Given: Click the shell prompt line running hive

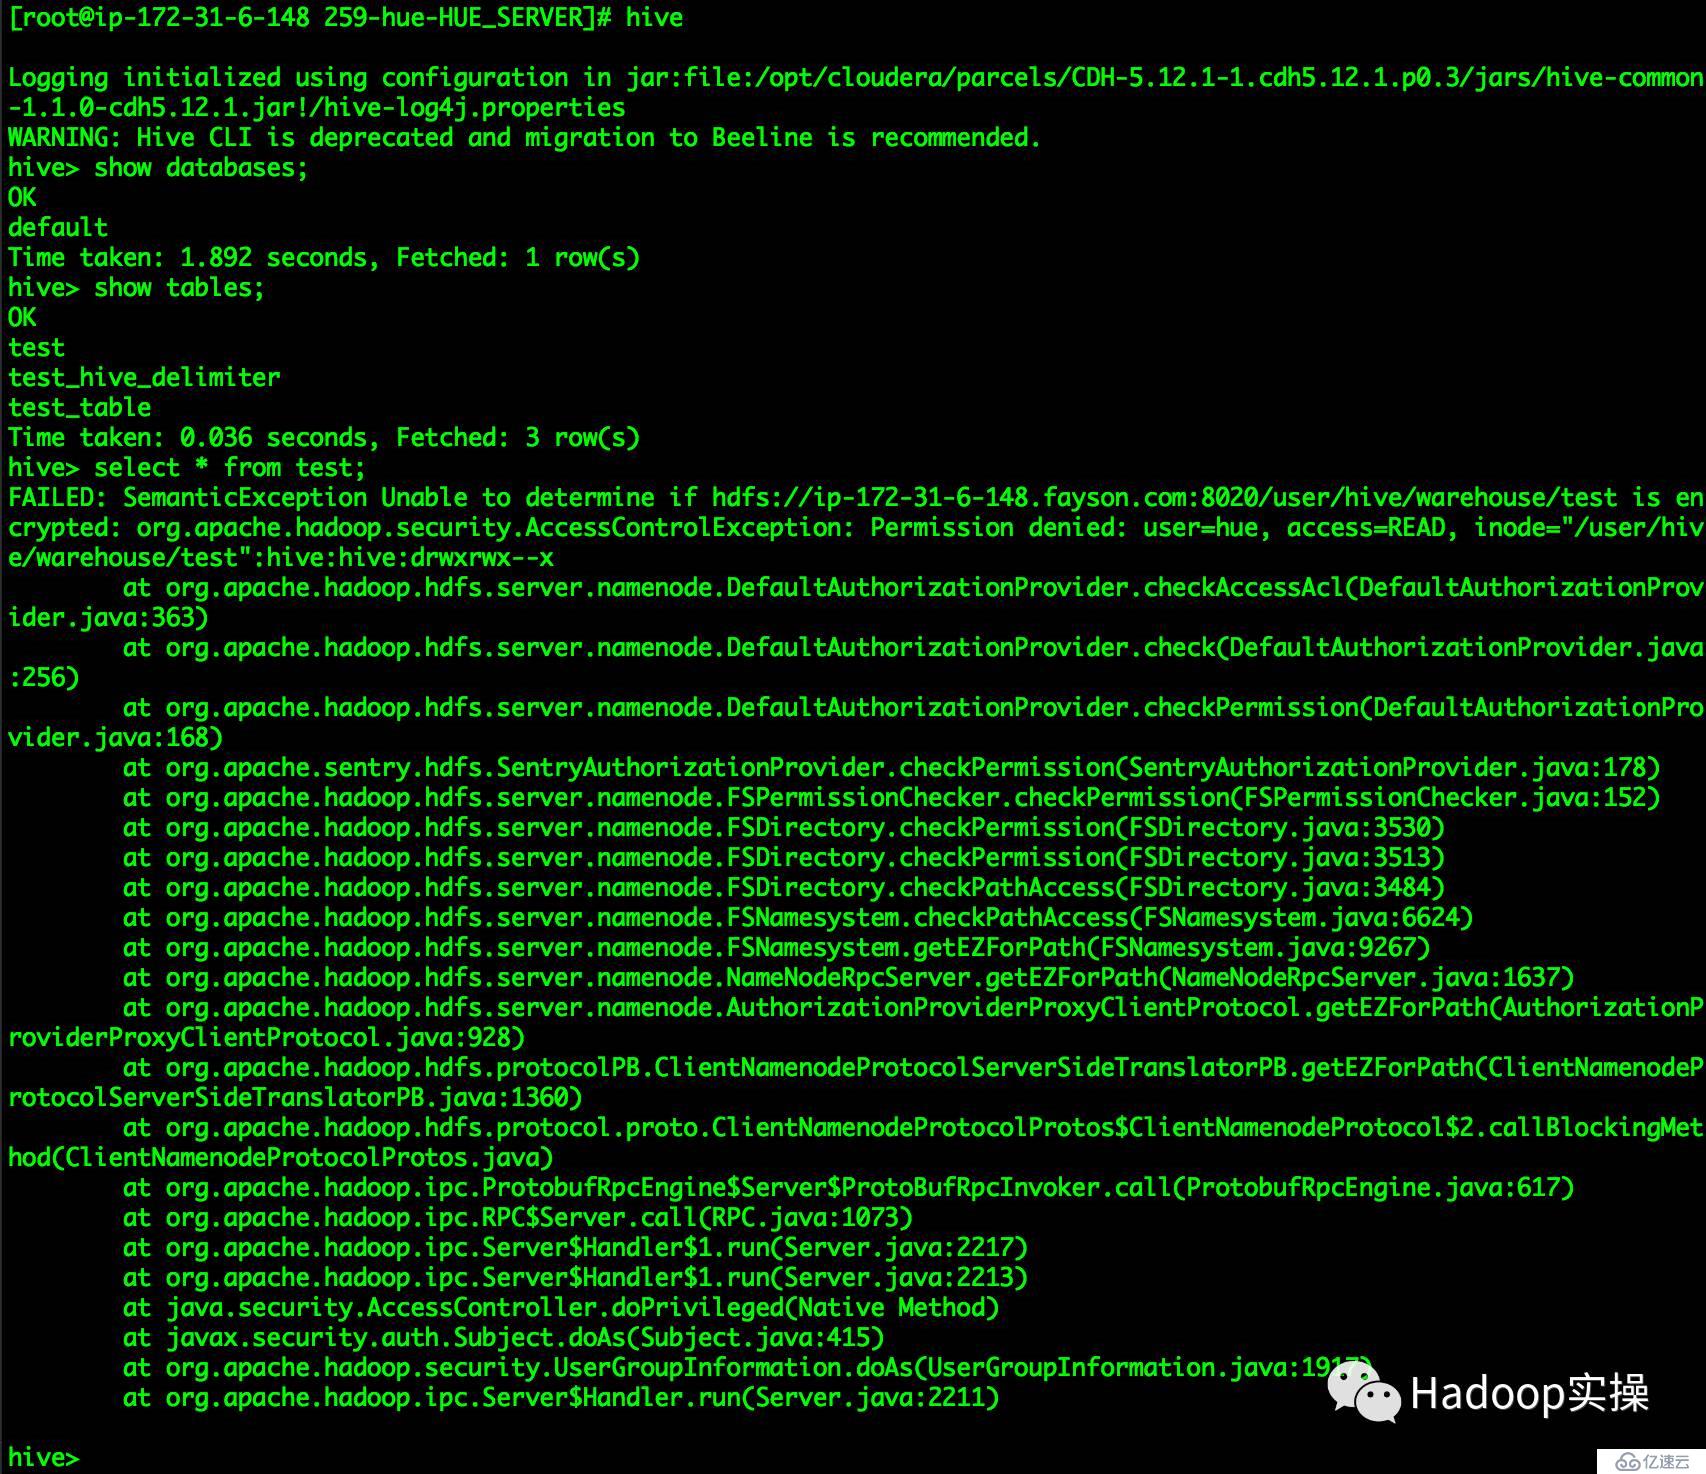Looking at the screenshot, I should coord(346,18).
